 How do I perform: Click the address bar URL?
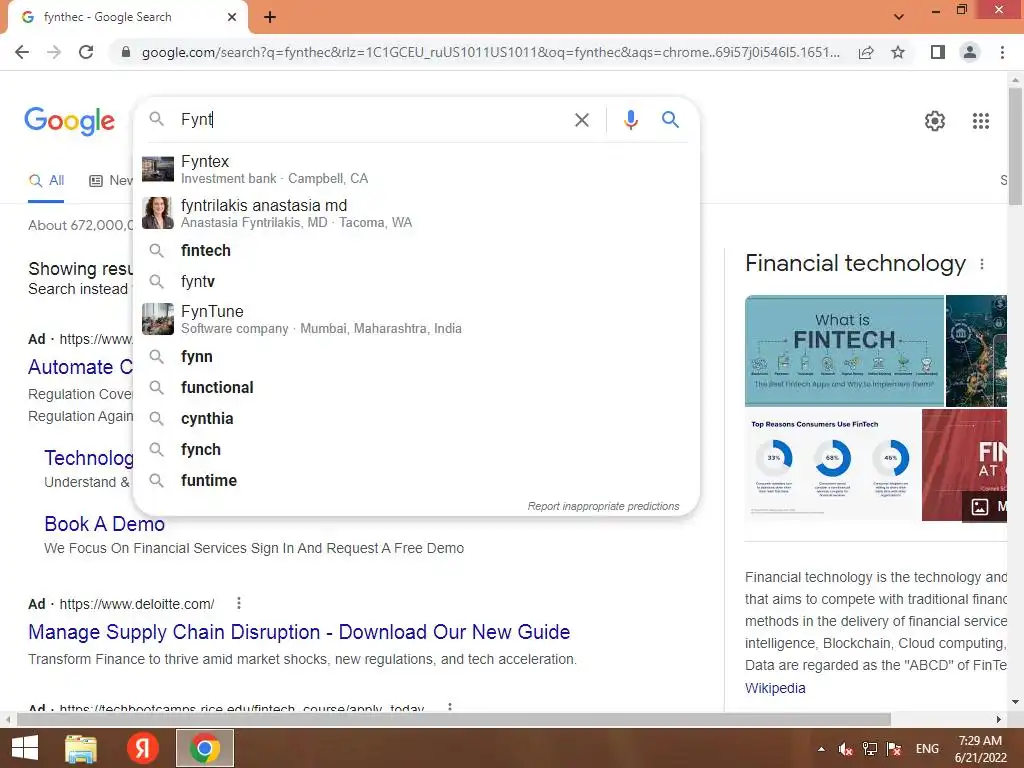click(x=490, y=52)
